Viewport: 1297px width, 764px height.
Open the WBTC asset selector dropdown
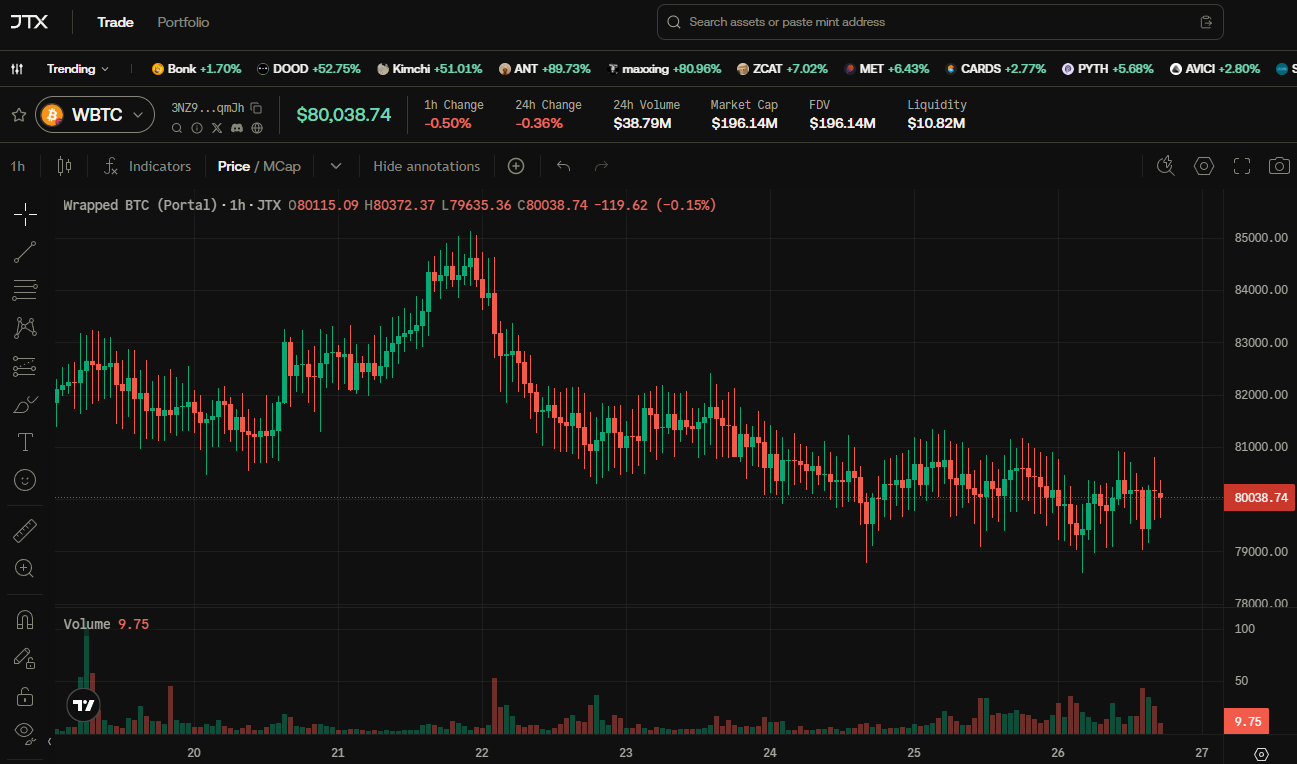tap(95, 115)
